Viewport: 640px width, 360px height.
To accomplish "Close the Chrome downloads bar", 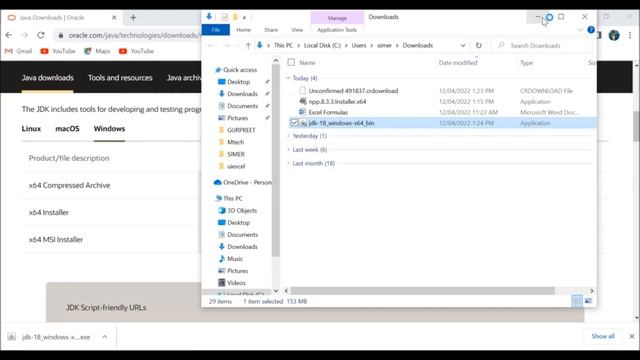I will tap(632, 336).
